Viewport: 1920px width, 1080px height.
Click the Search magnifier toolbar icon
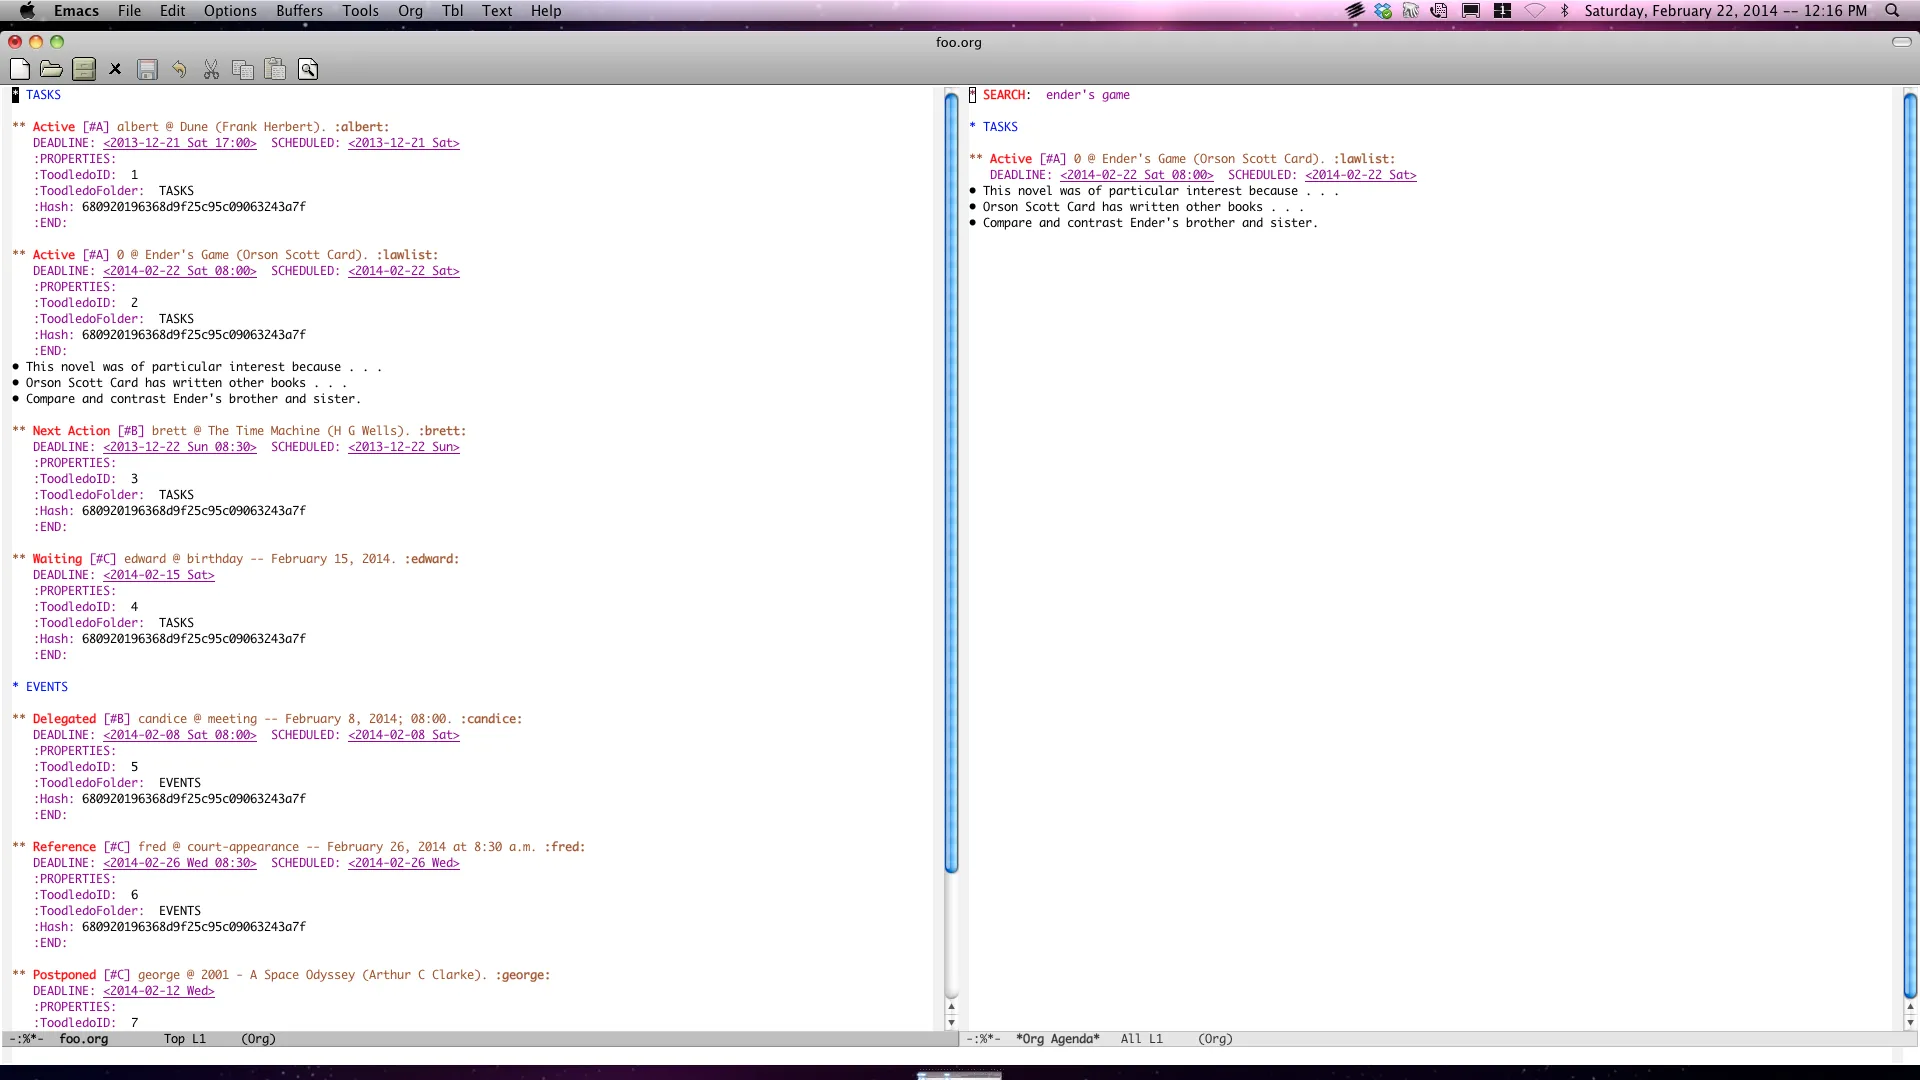(308, 69)
